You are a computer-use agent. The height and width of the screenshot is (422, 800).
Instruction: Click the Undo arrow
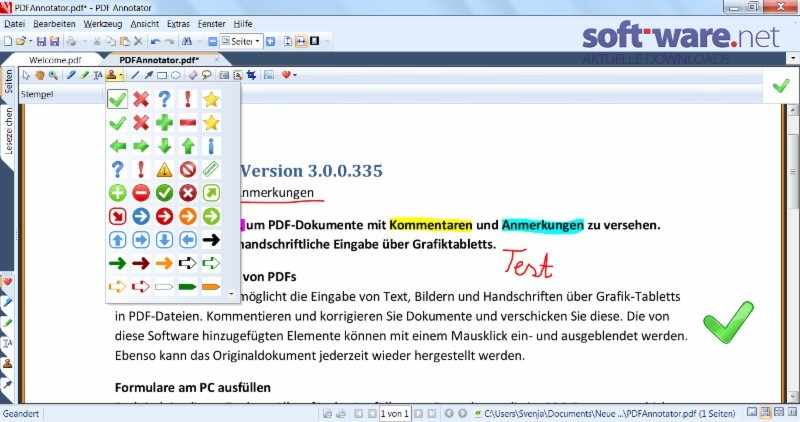click(156, 41)
